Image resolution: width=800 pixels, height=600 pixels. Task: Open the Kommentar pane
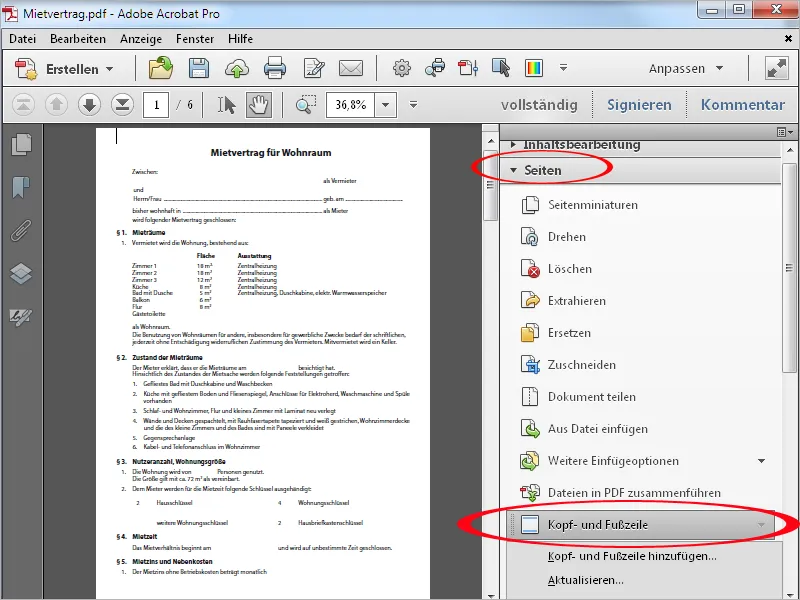(x=743, y=105)
